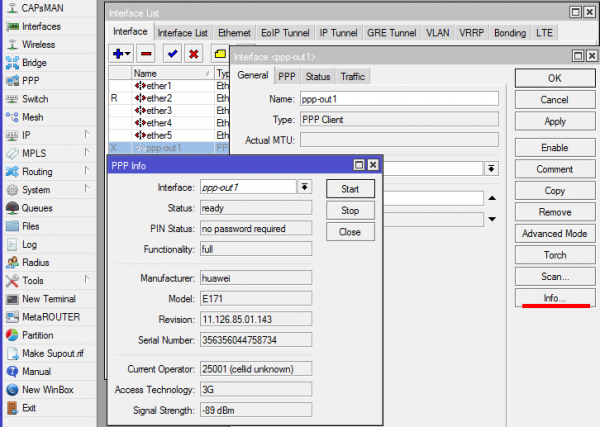Click the Name input field
This screenshot has width=600, height=427.
[398, 99]
